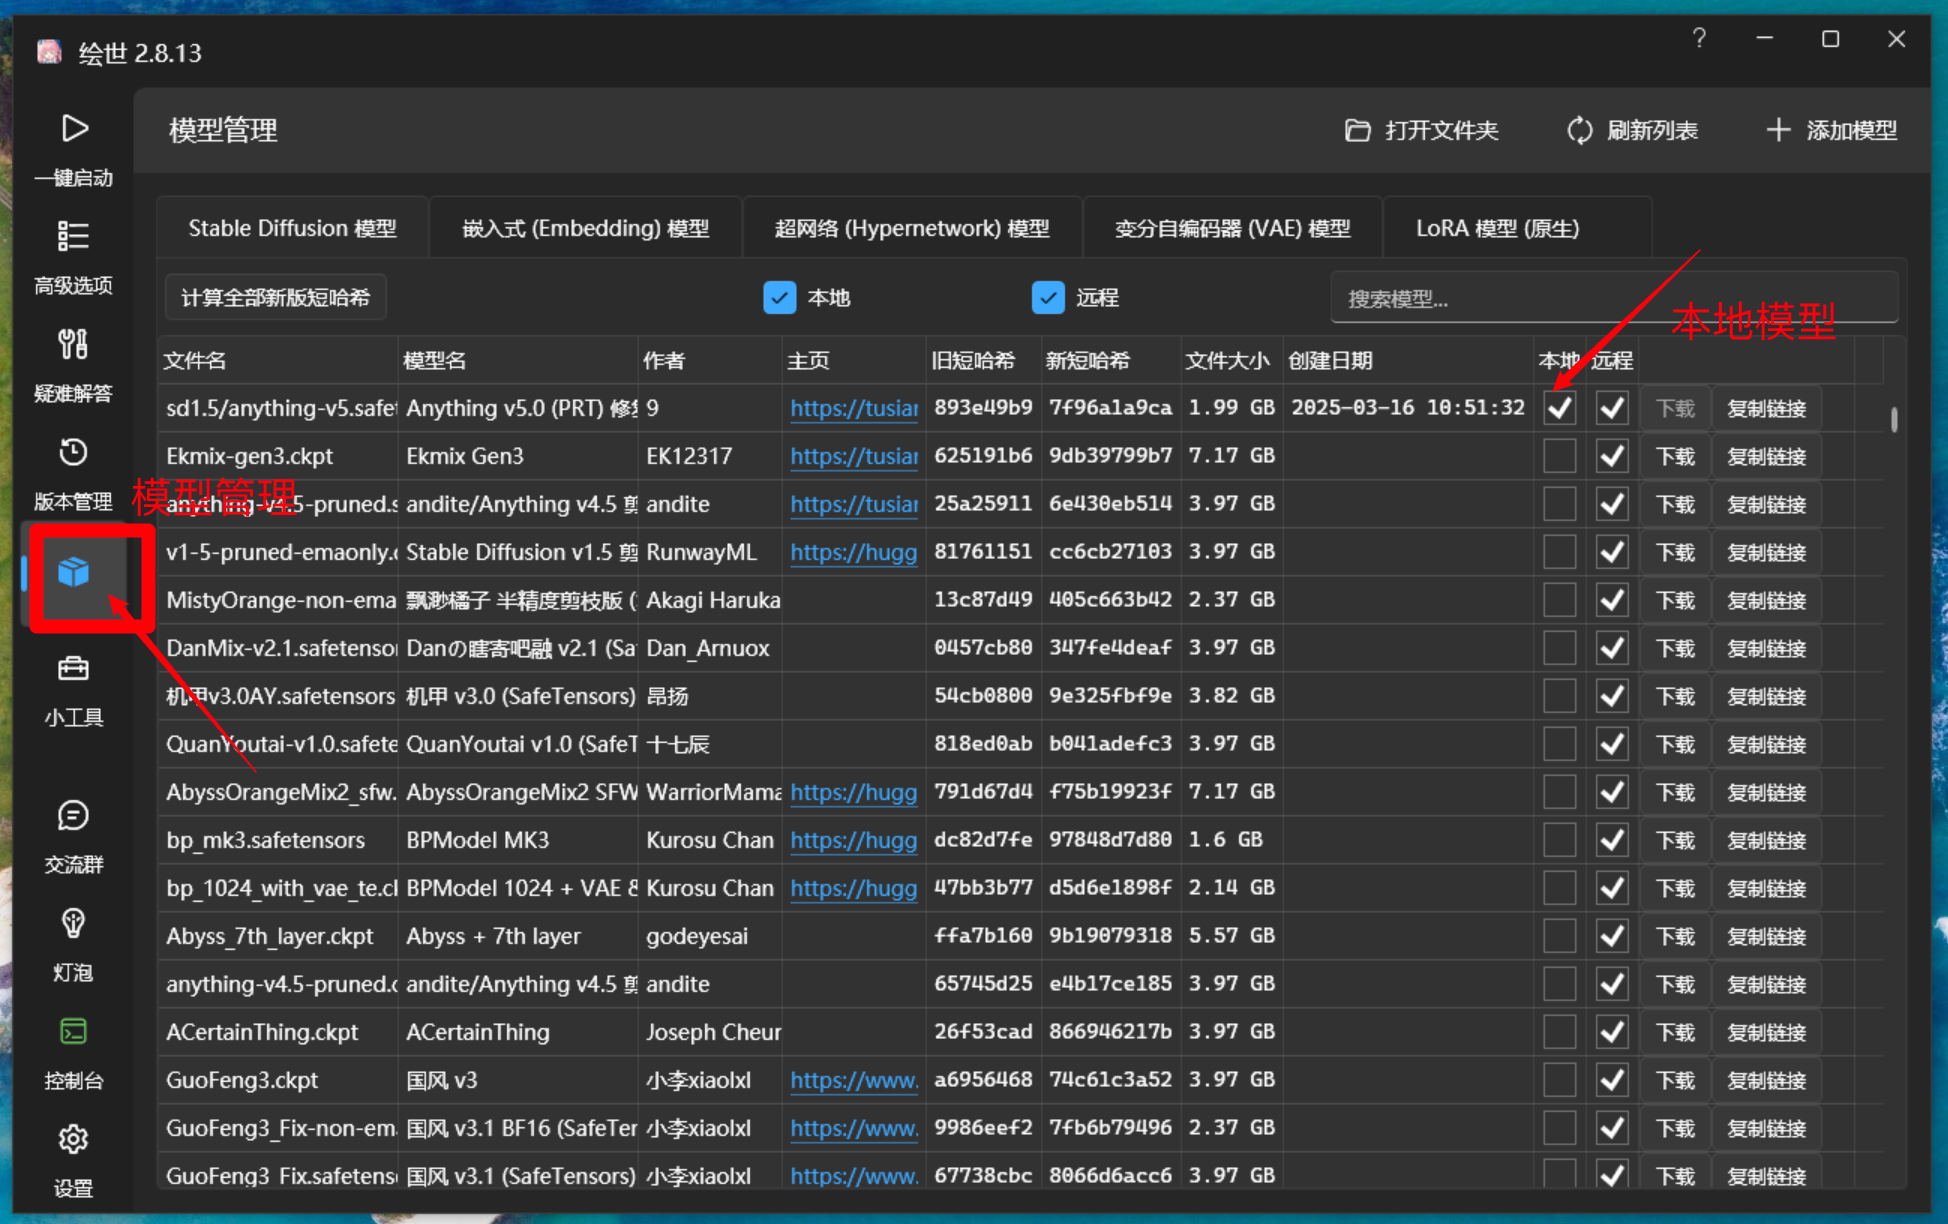Switch to LoRA 模型 (原生) tab

(1497, 228)
